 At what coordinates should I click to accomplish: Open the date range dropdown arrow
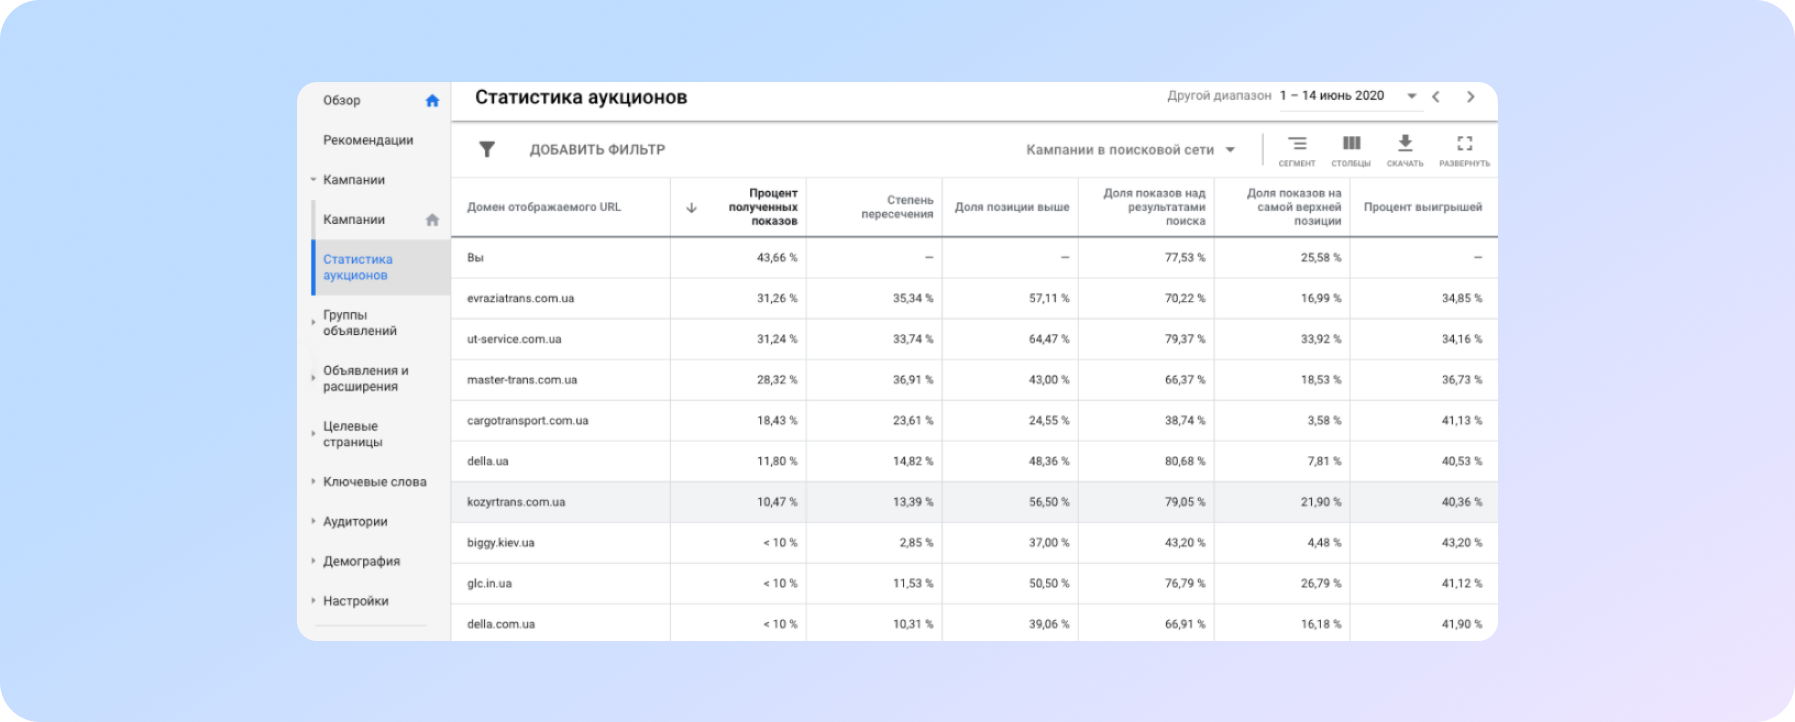point(1412,96)
